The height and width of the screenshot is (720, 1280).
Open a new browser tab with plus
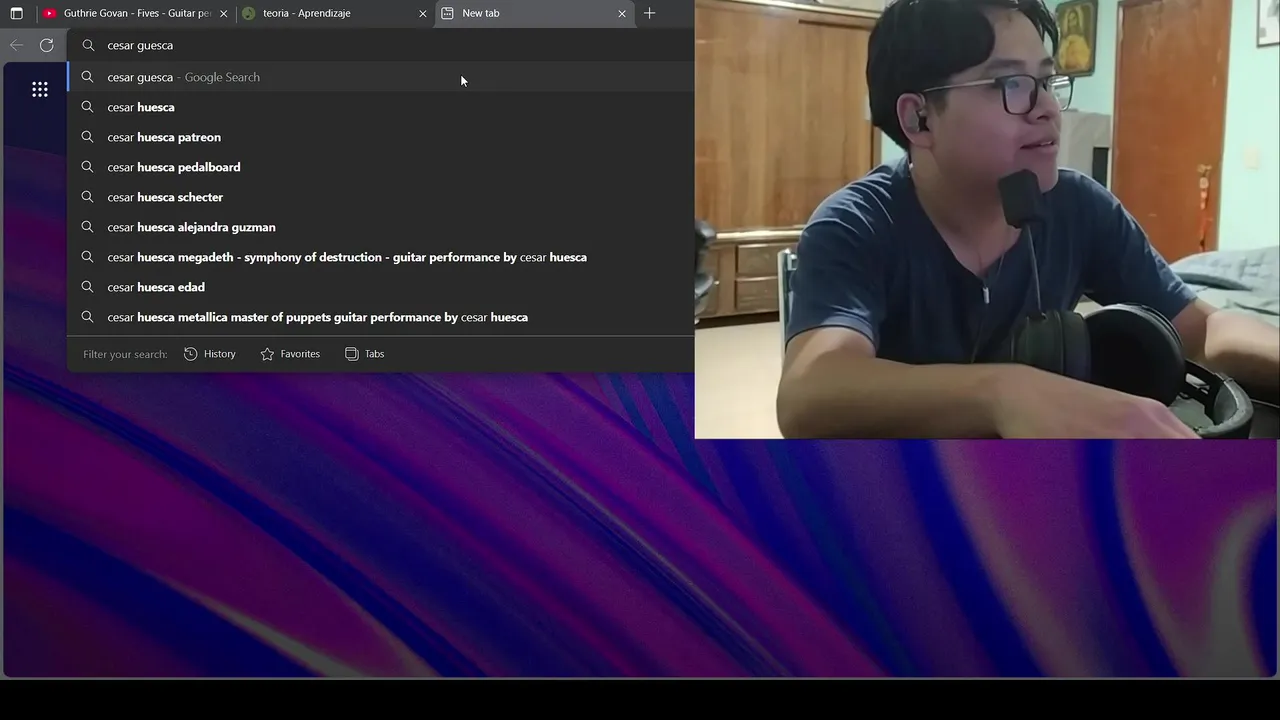pos(649,13)
